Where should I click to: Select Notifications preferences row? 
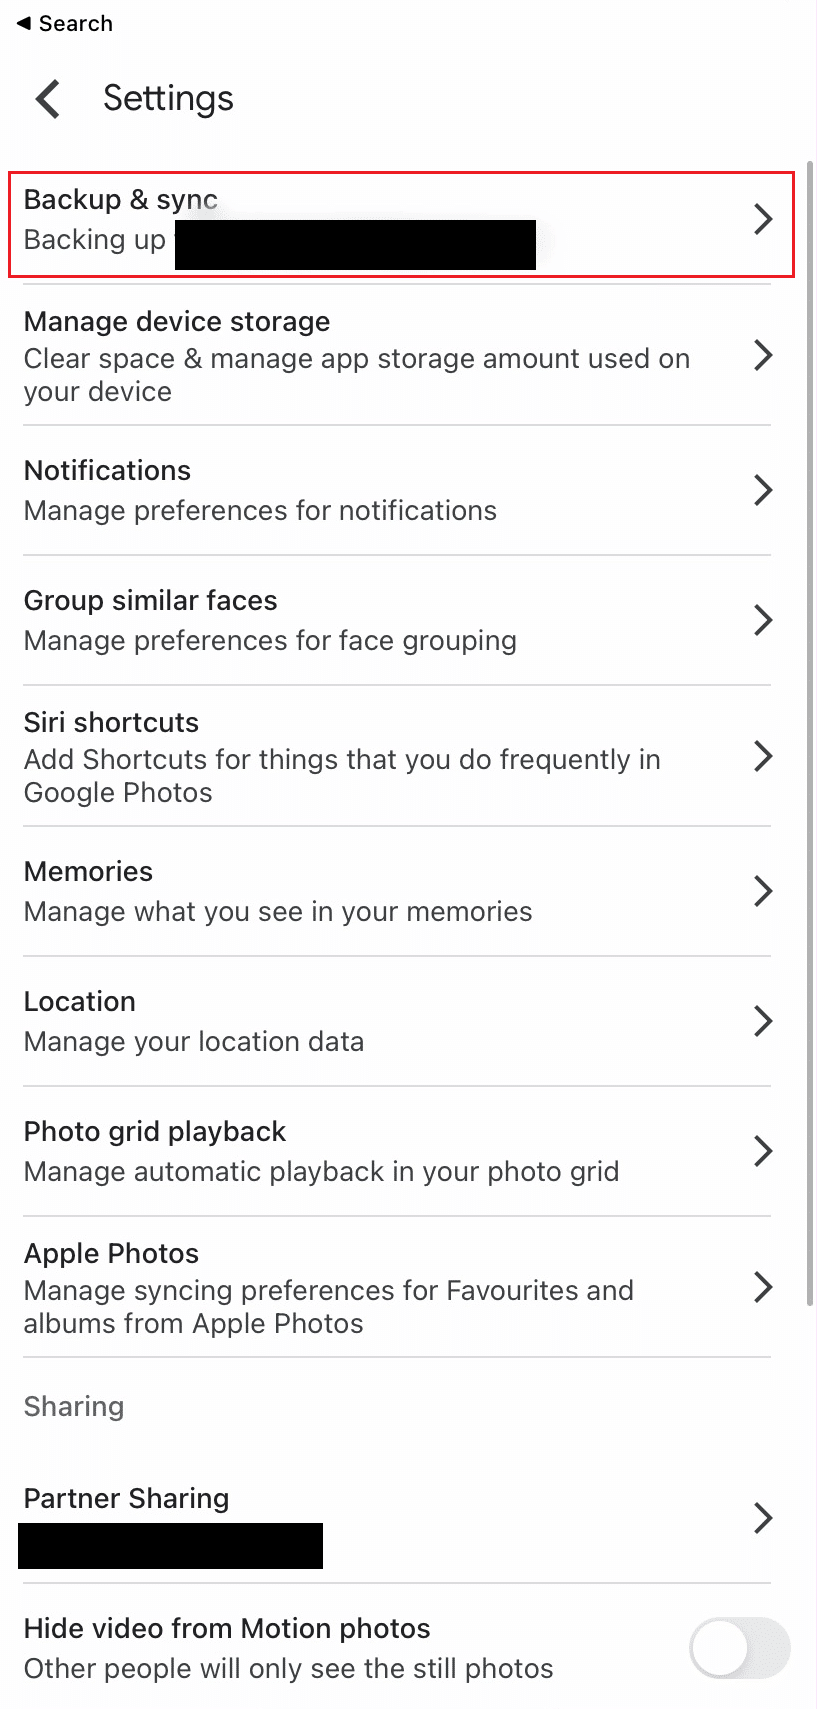397,490
